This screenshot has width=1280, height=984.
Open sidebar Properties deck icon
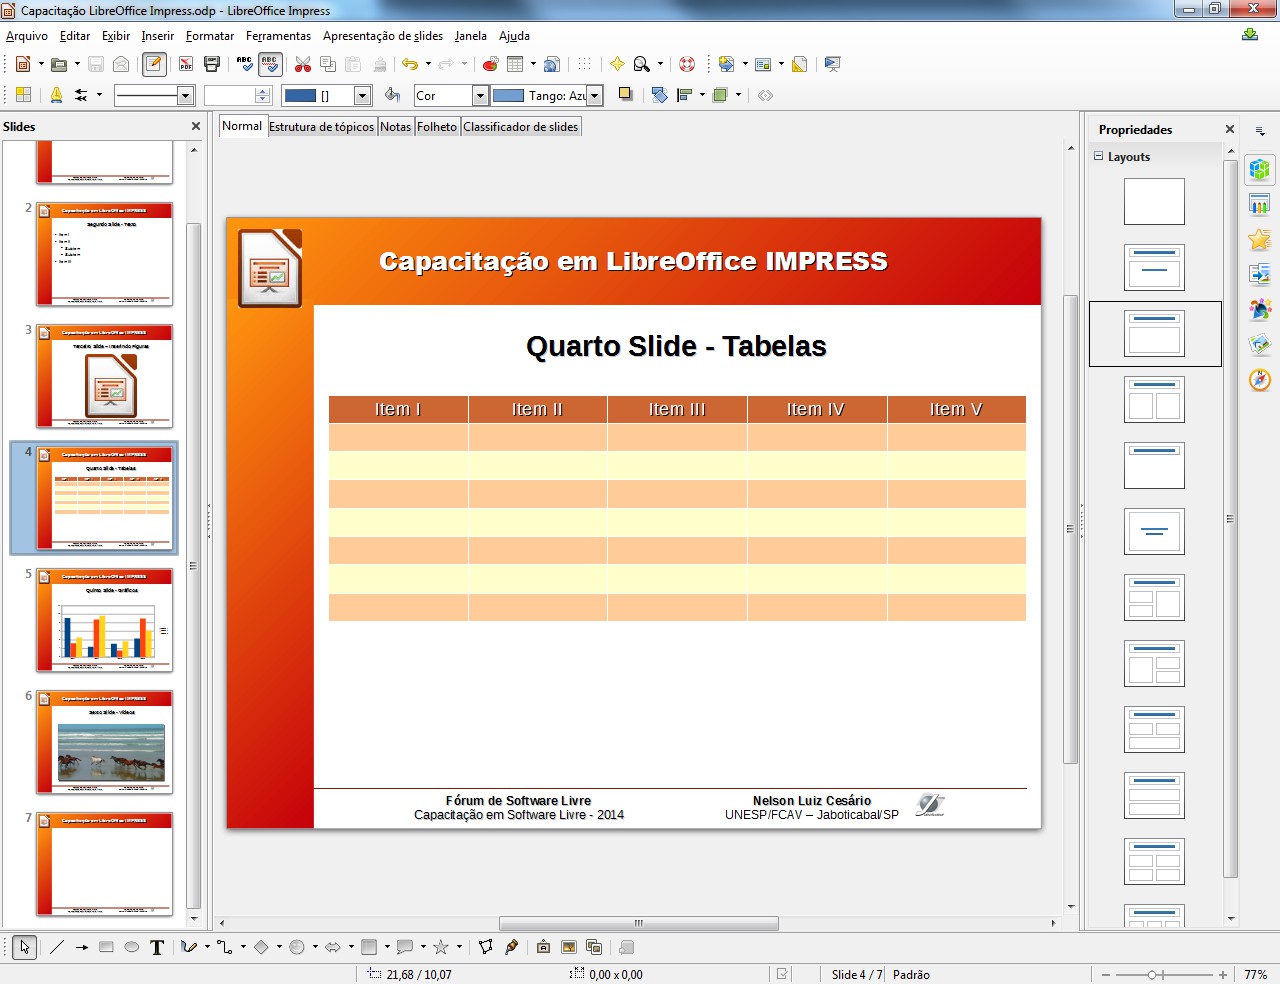pos(1260,169)
